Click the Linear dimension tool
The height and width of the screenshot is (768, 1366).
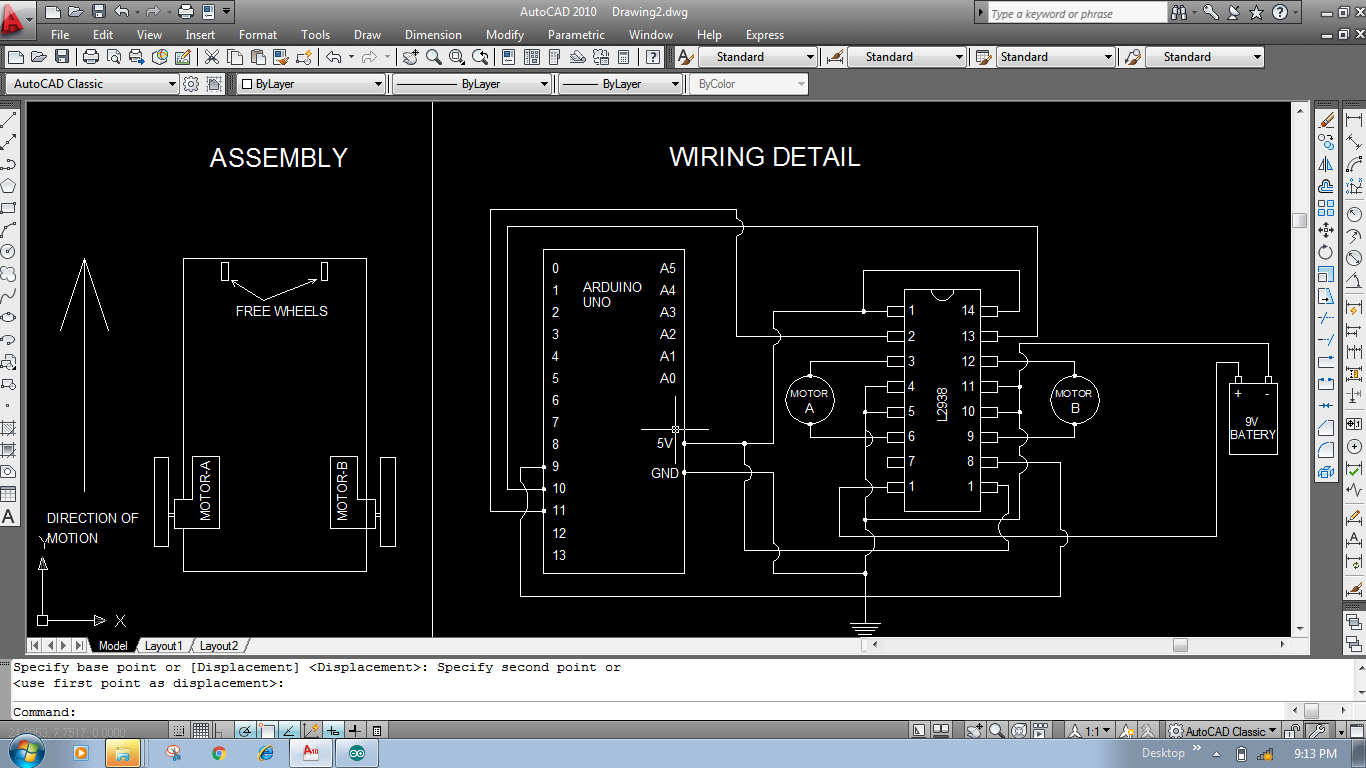pyautogui.click(x=1355, y=120)
